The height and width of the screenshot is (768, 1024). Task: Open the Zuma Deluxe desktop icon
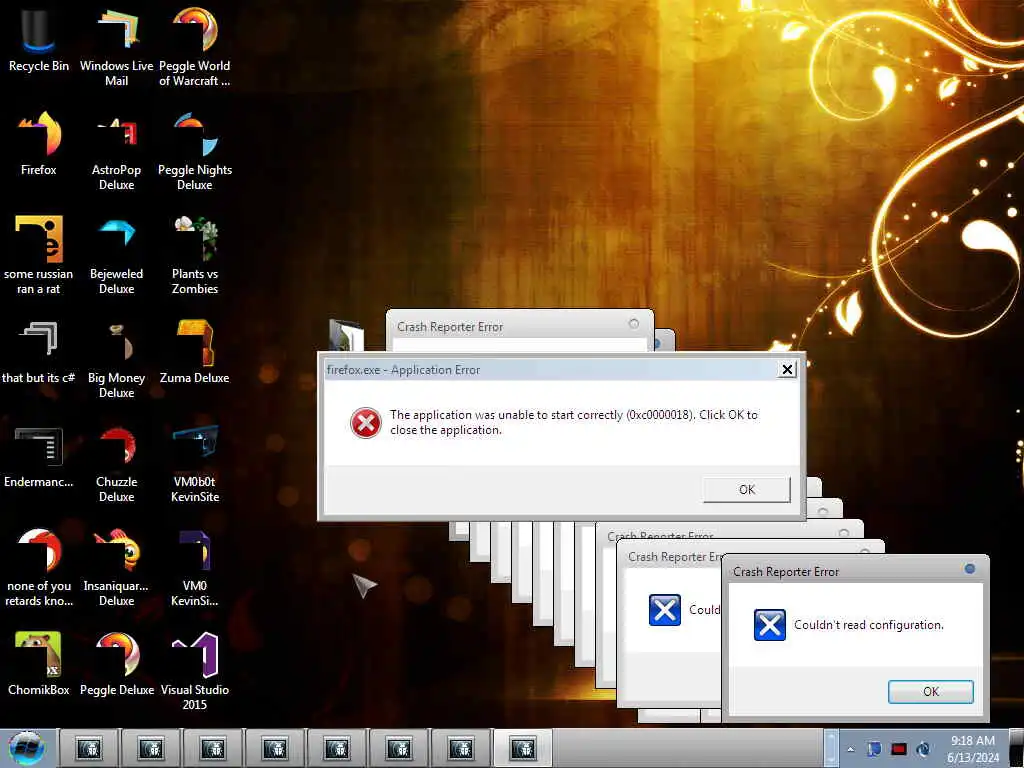click(x=195, y=351)
